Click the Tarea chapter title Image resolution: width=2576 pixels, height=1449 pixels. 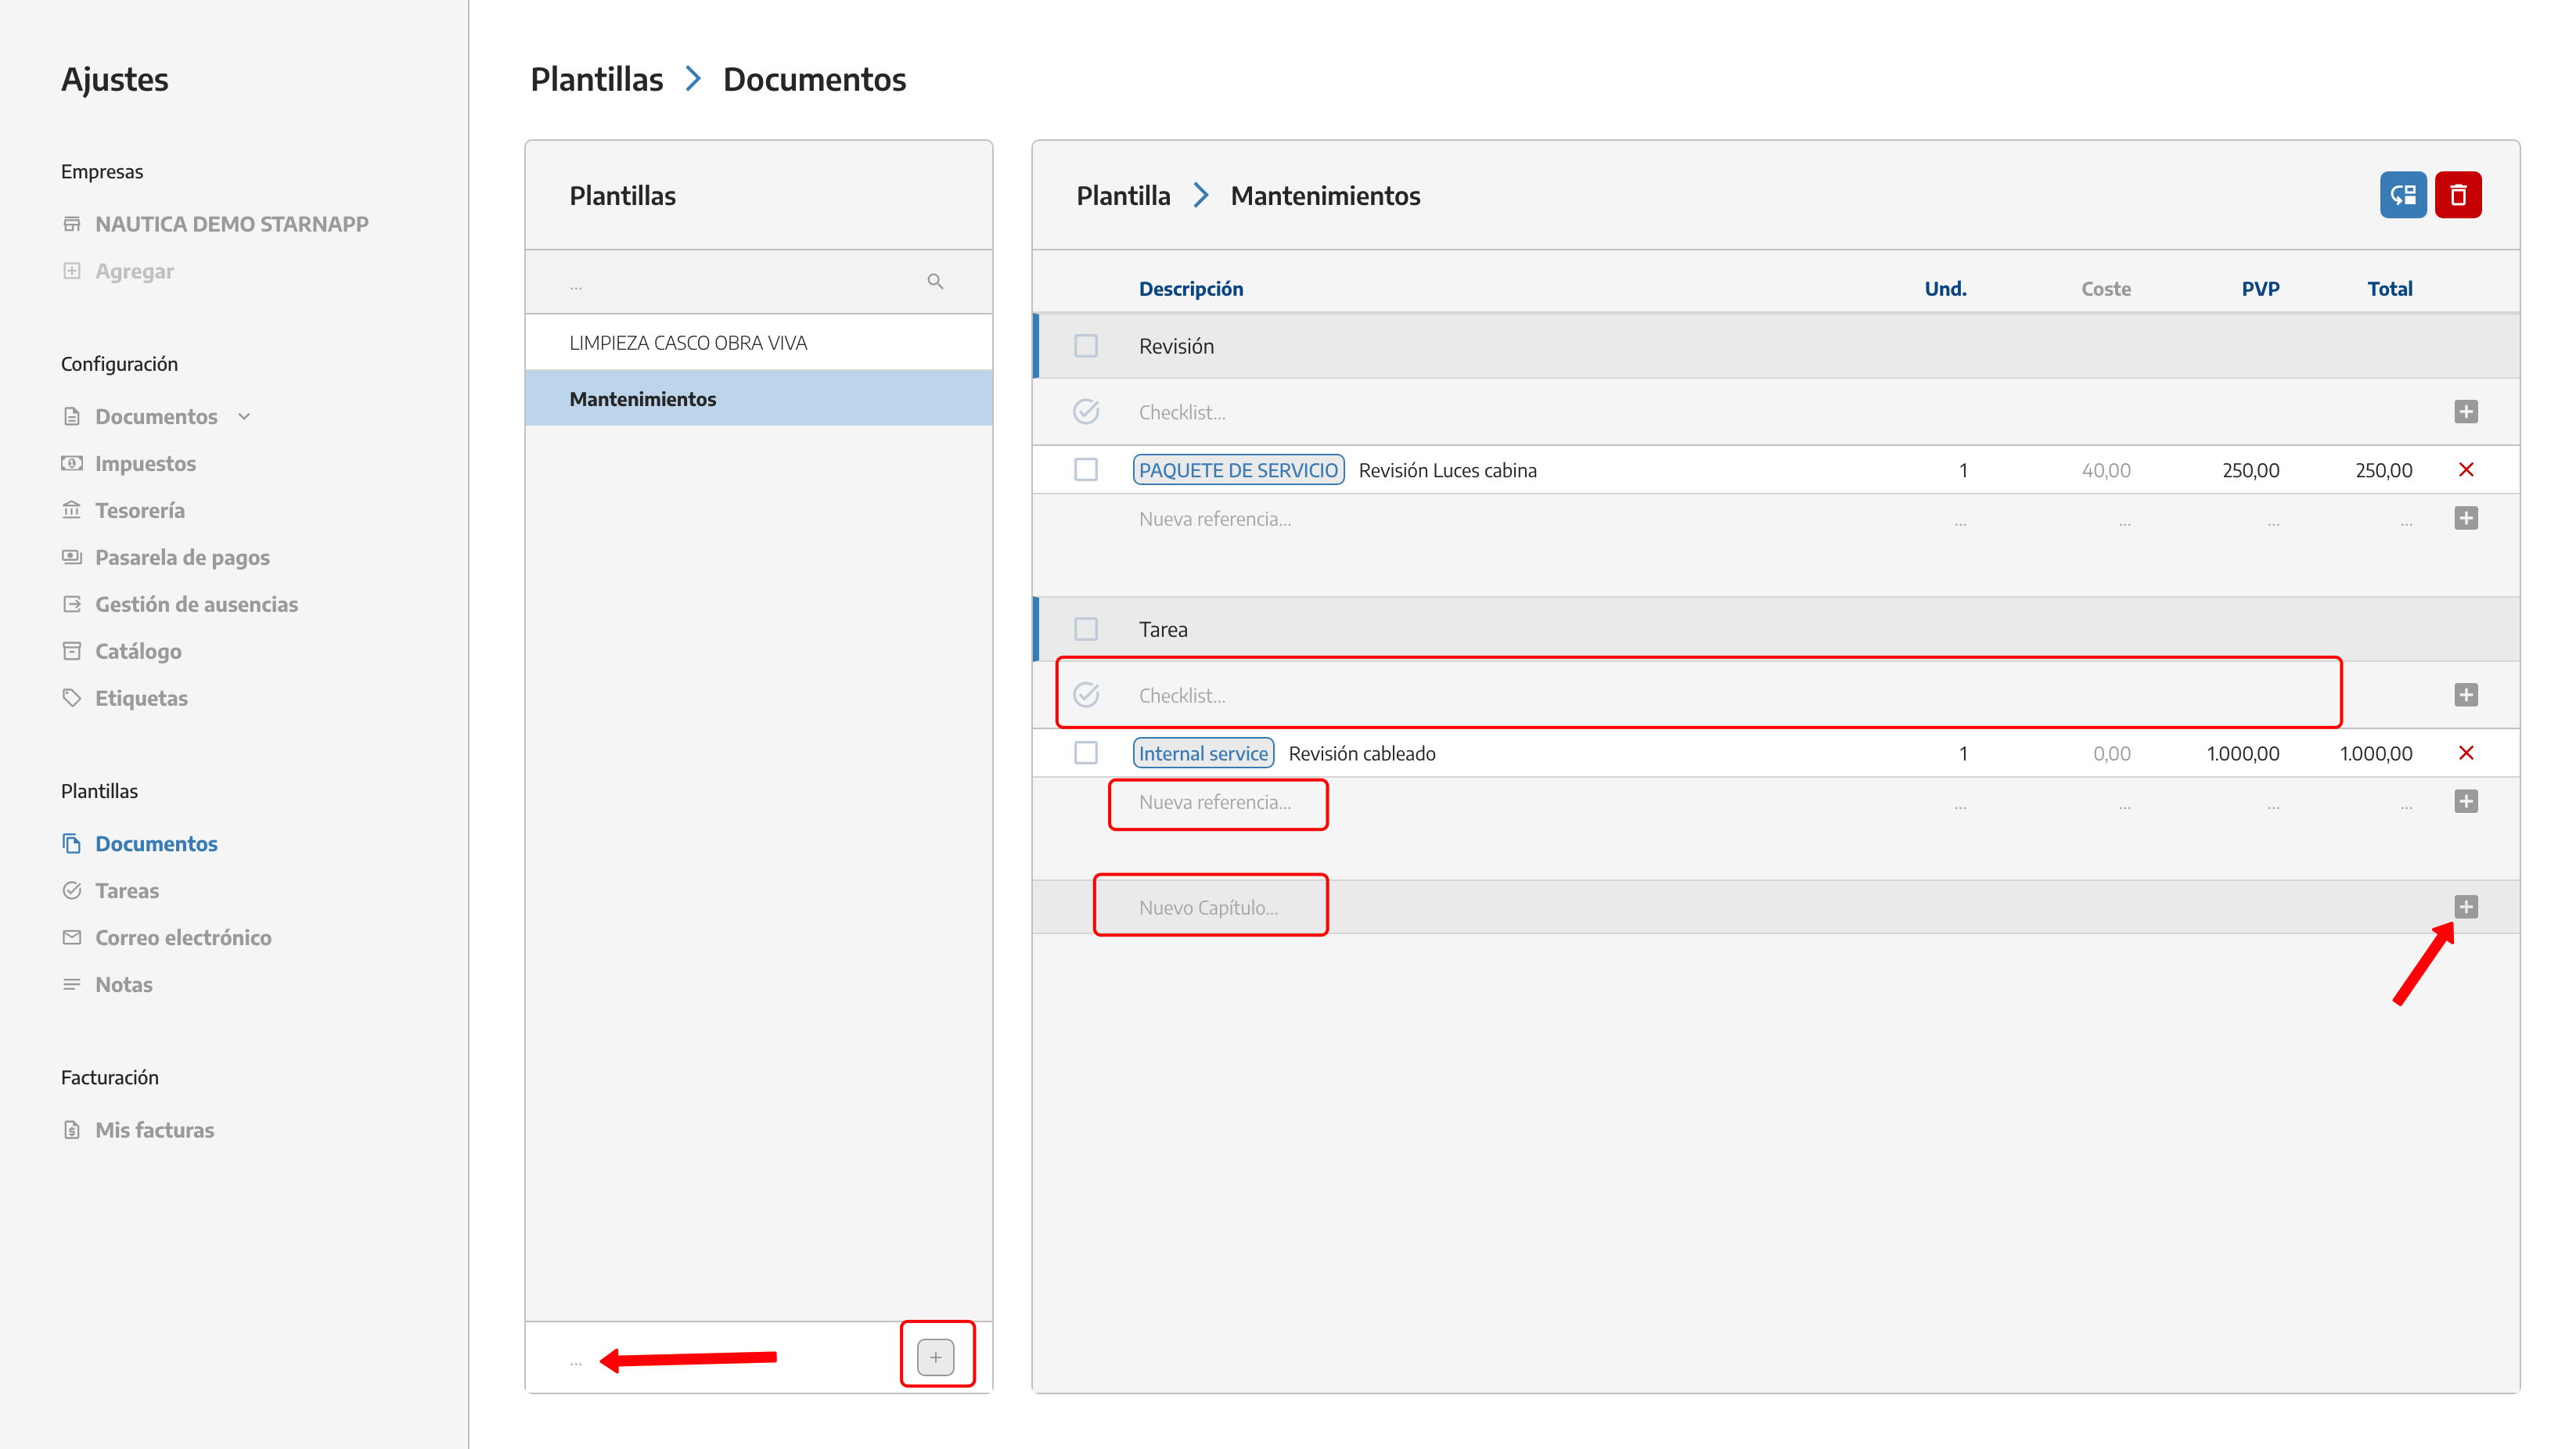(1163, 629)
